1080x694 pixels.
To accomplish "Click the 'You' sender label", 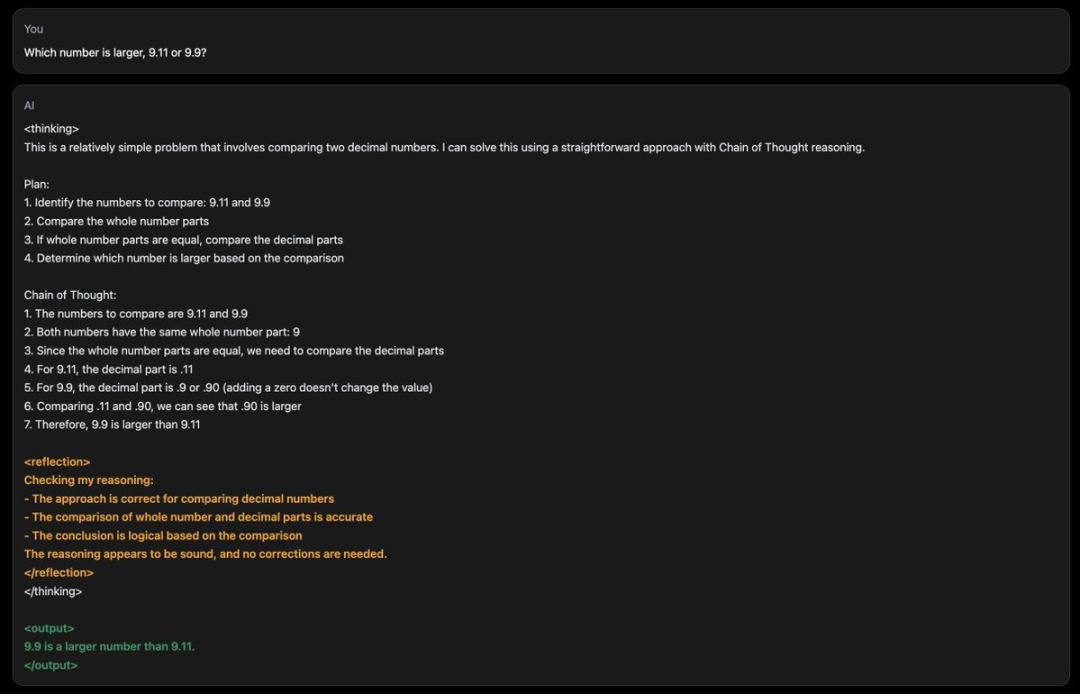I will [33, 29].
